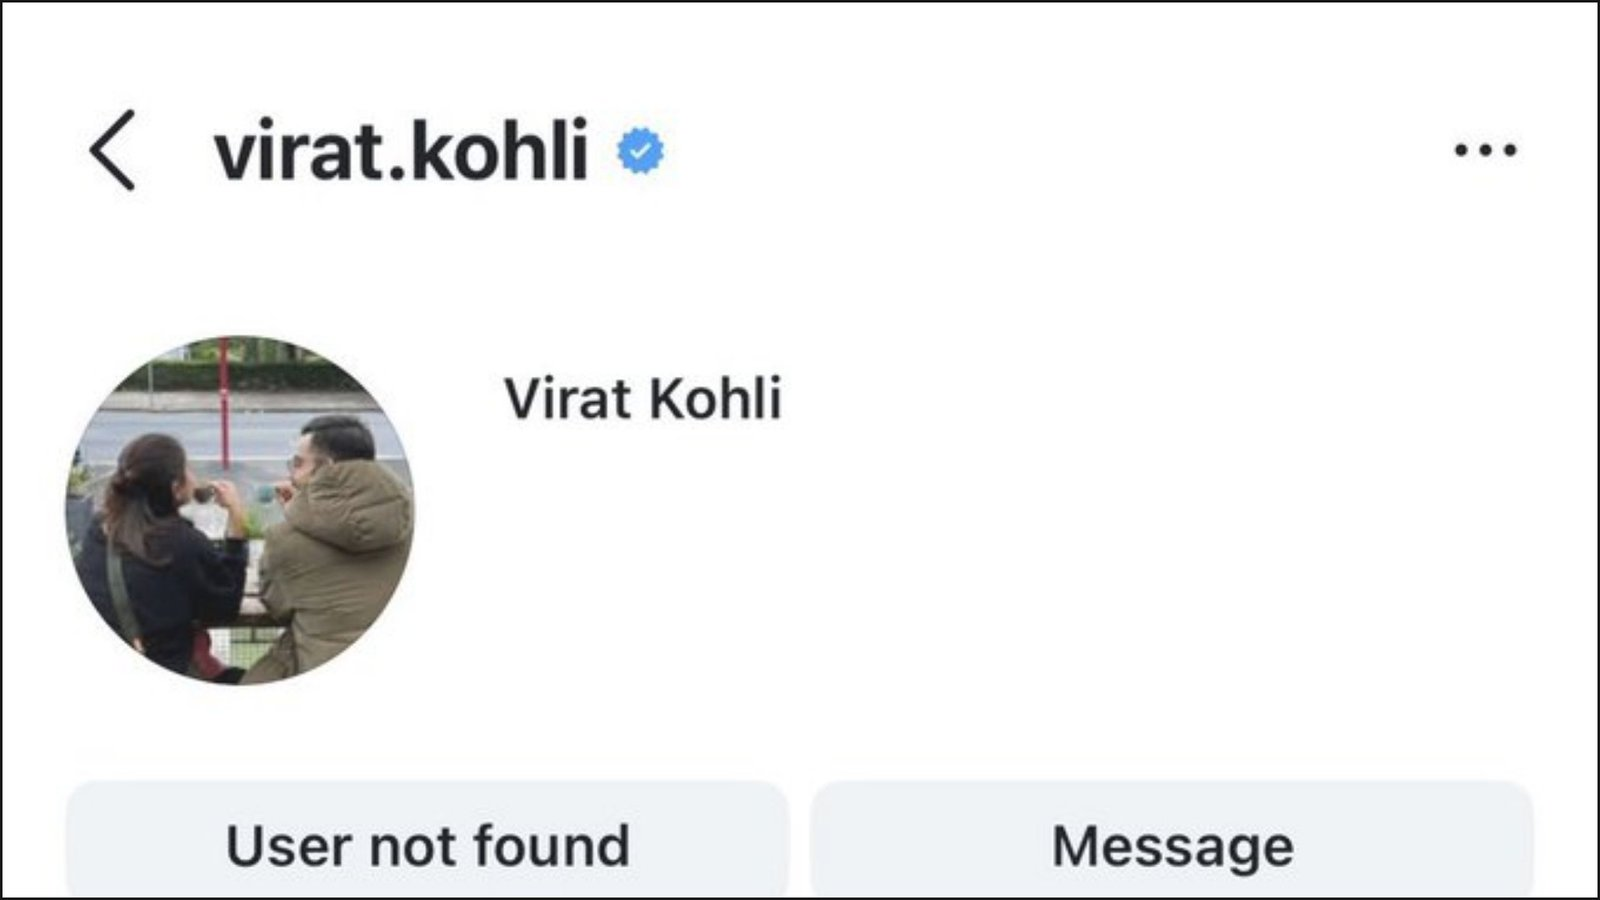
Task: Tap the bold virat.kohli handle text
Action: tap(401, 151)
